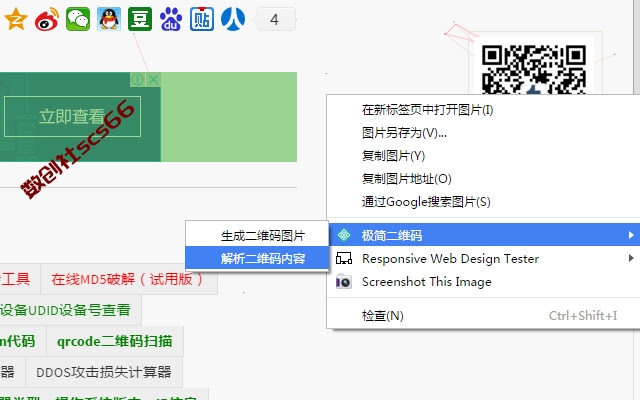Select 复制图片地址(O) menu entry

(x=483, y=178)
